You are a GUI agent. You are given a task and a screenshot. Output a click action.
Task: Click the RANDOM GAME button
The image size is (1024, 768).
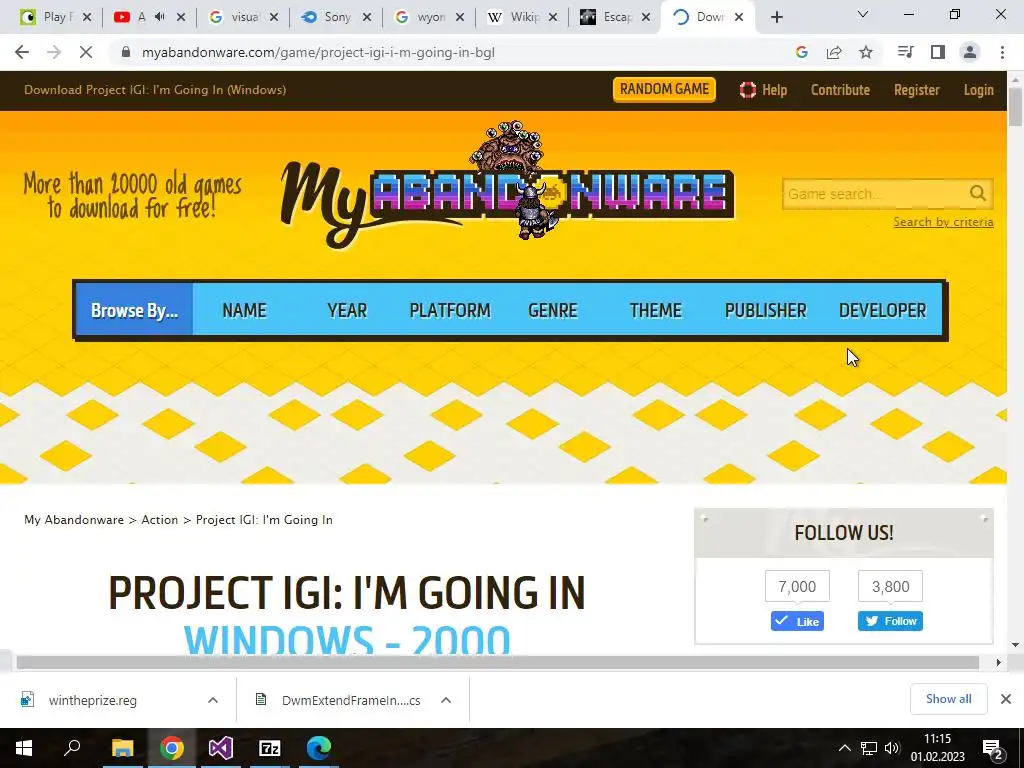[x=664, y=89]
